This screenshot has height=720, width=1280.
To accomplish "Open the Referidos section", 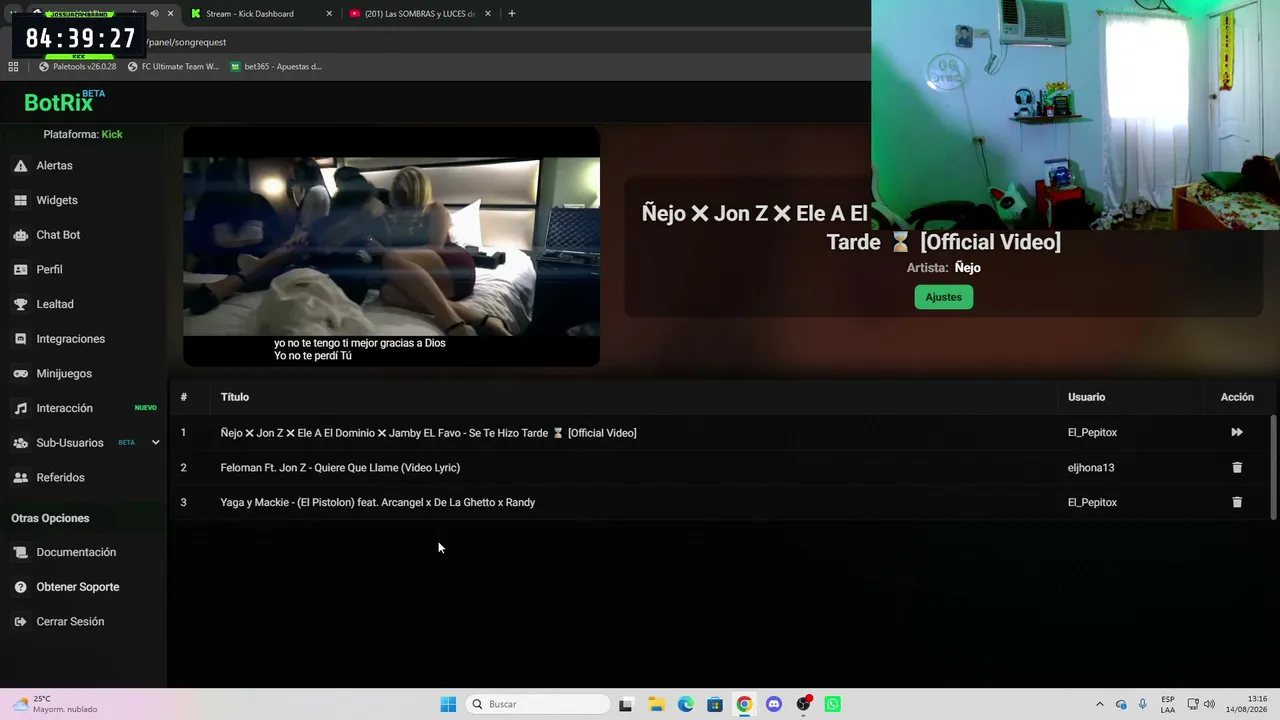I will [61, 478].
